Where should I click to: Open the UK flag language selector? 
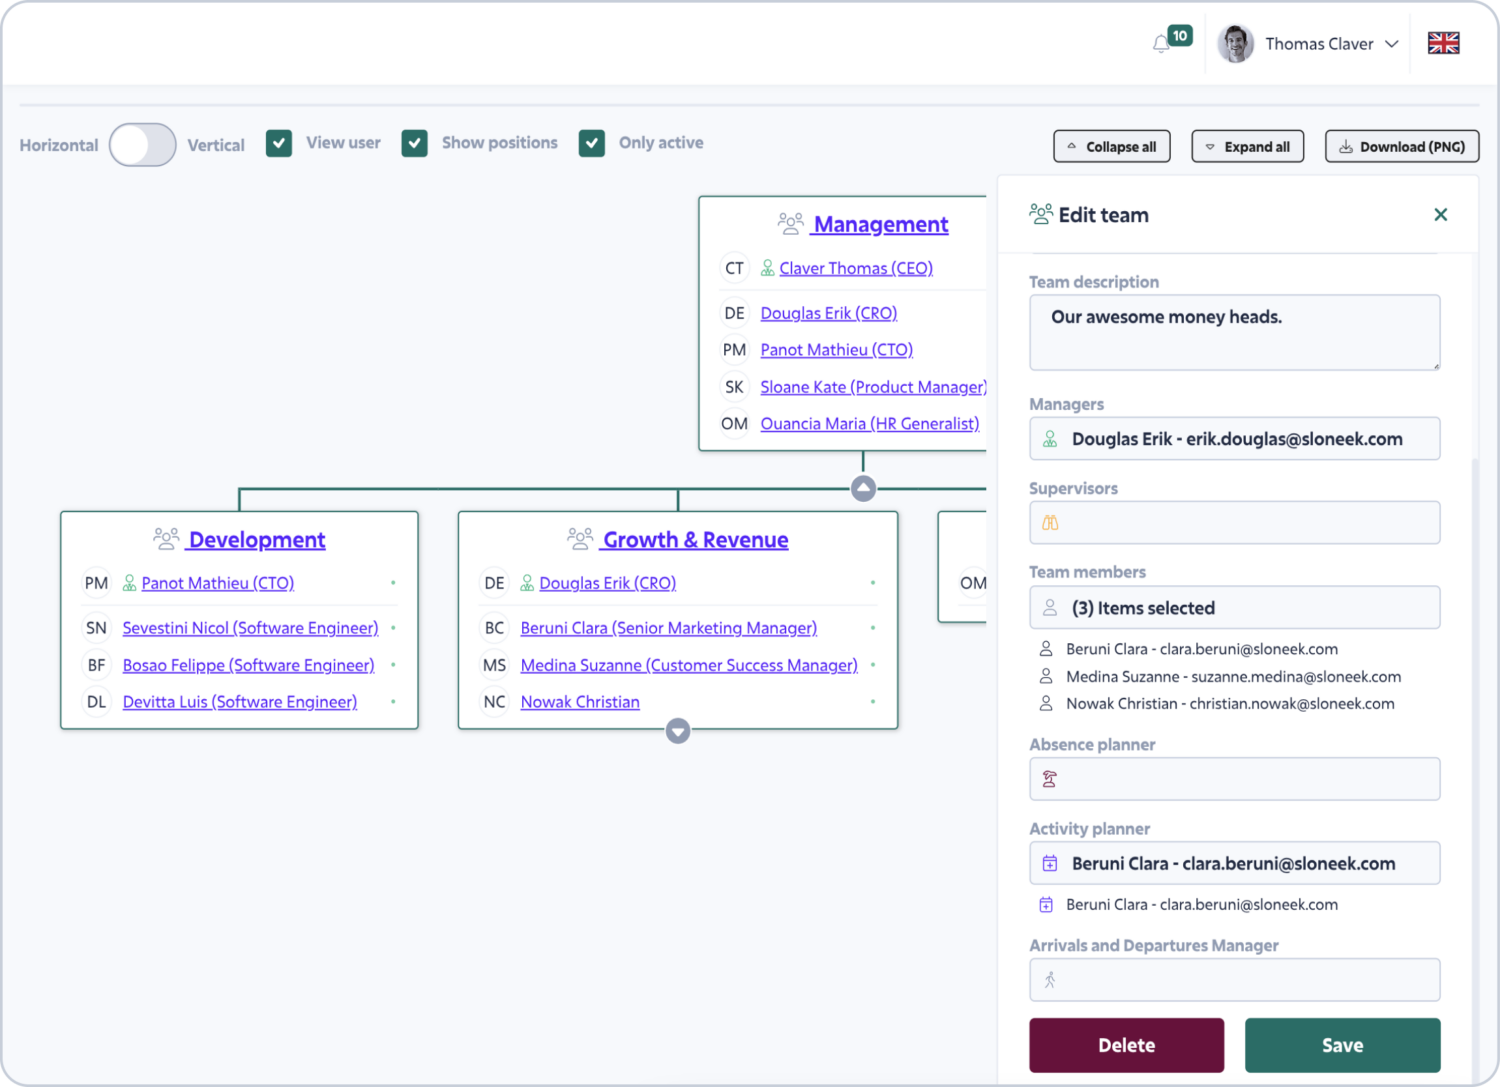(1443, 43)
